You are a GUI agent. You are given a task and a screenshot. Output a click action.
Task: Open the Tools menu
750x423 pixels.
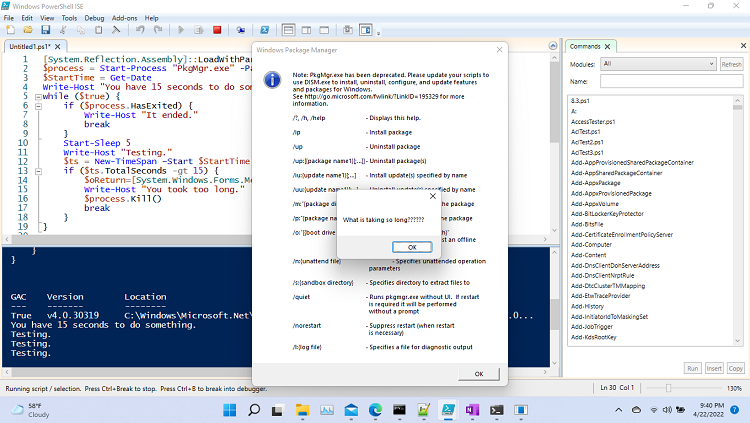click(69, 18)
